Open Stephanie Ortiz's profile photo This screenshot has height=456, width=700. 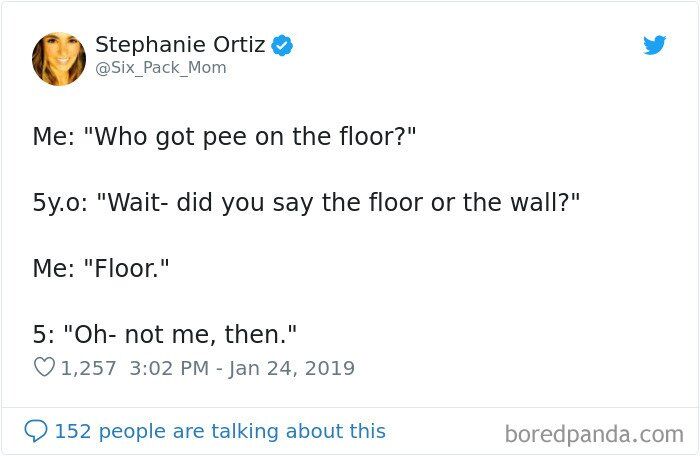pyautogui.click(x=59, y=59)
